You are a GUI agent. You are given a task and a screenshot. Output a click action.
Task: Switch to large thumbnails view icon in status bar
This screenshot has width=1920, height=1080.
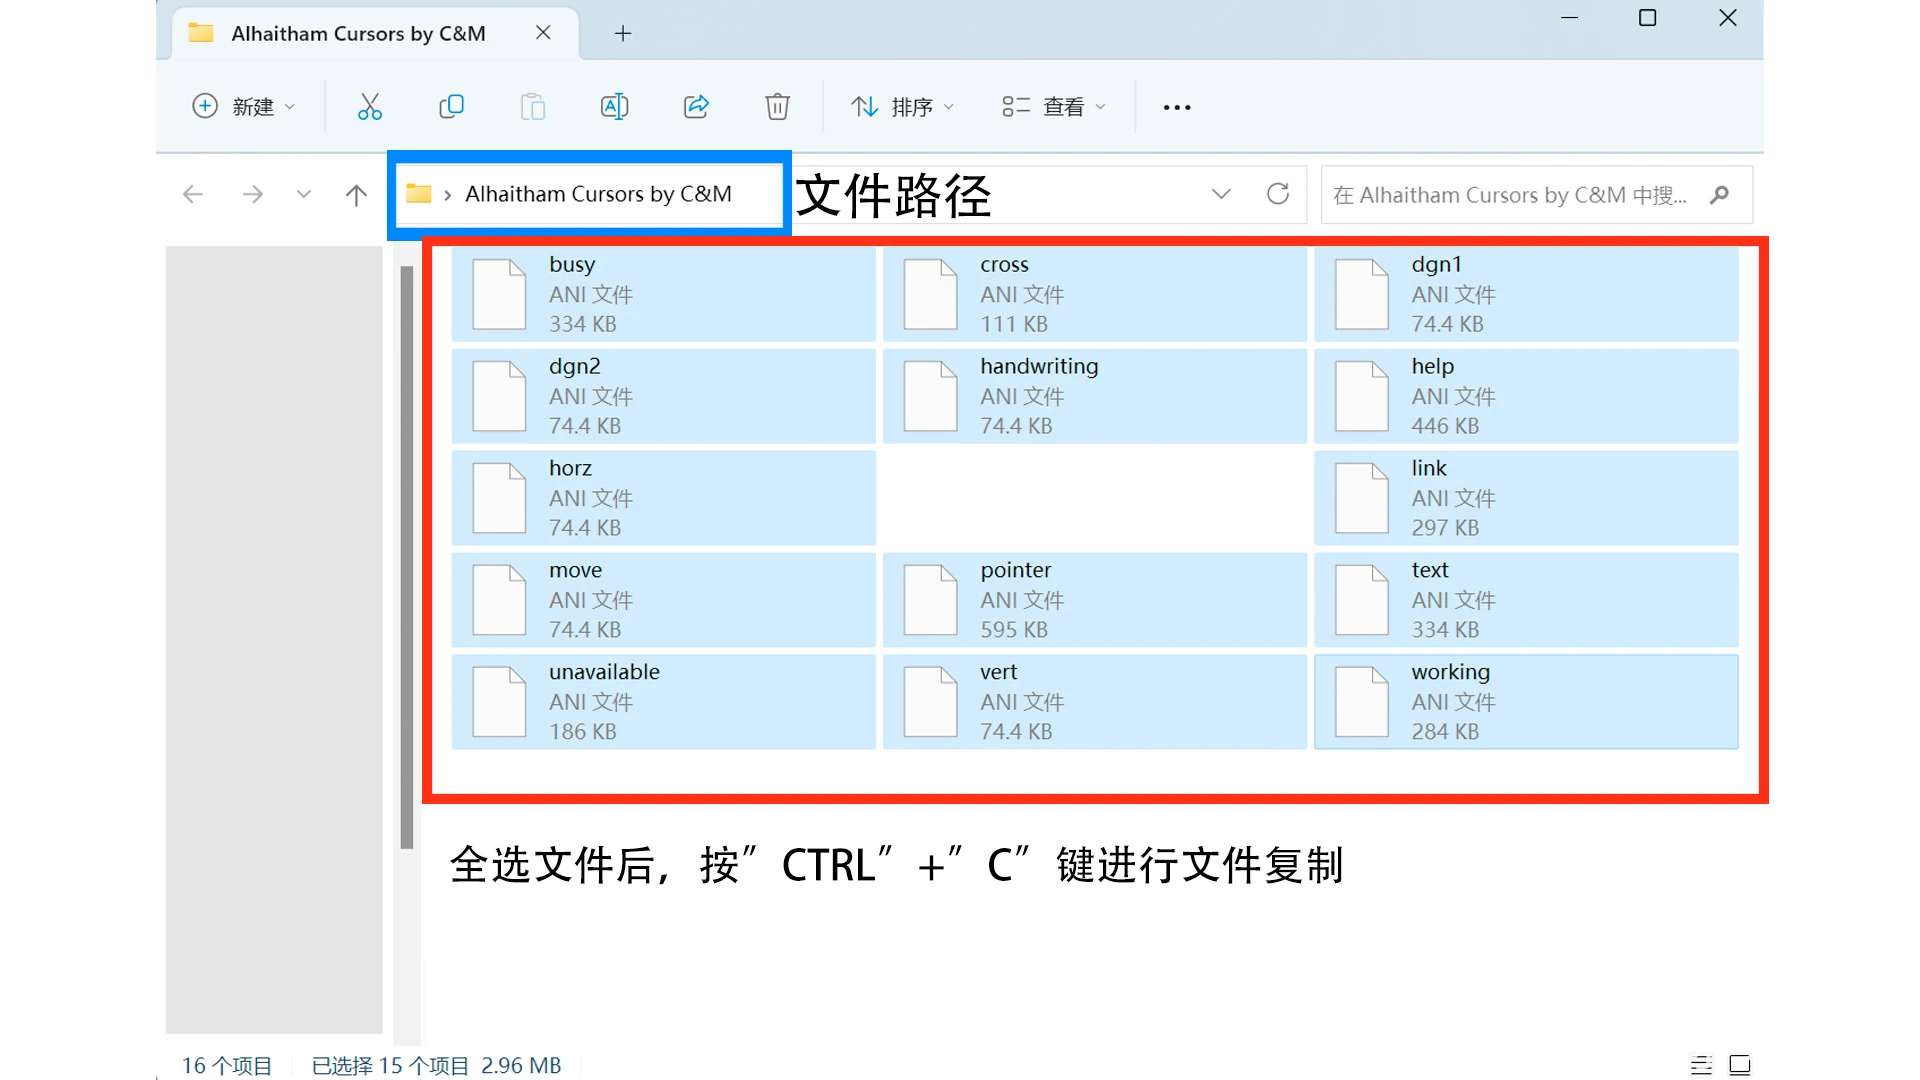pyautogui.click(x=1740, y=1065)
